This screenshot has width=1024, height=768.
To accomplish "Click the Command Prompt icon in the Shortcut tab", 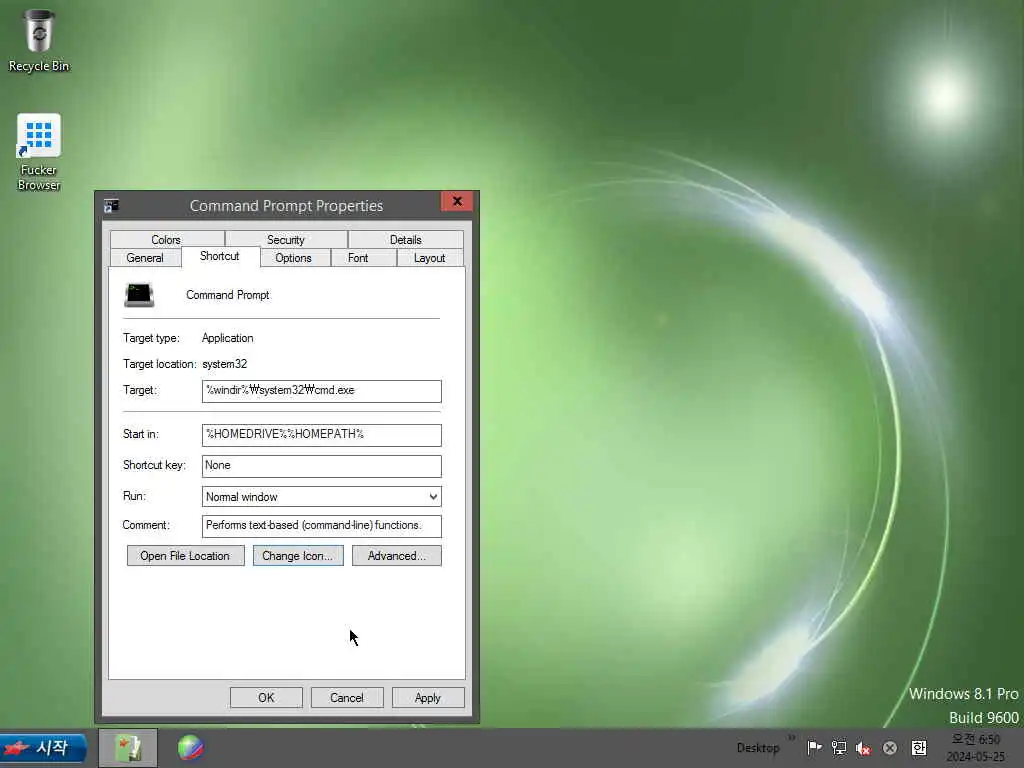I will 139,295.
